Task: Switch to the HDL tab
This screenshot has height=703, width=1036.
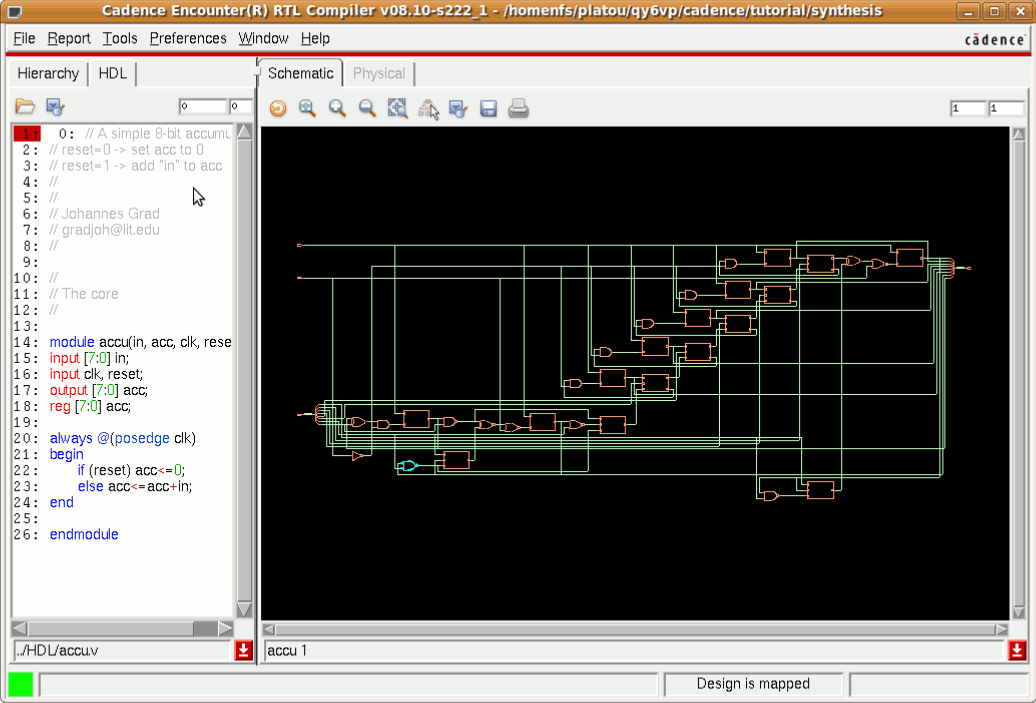Action: click(x=112, y=73)
